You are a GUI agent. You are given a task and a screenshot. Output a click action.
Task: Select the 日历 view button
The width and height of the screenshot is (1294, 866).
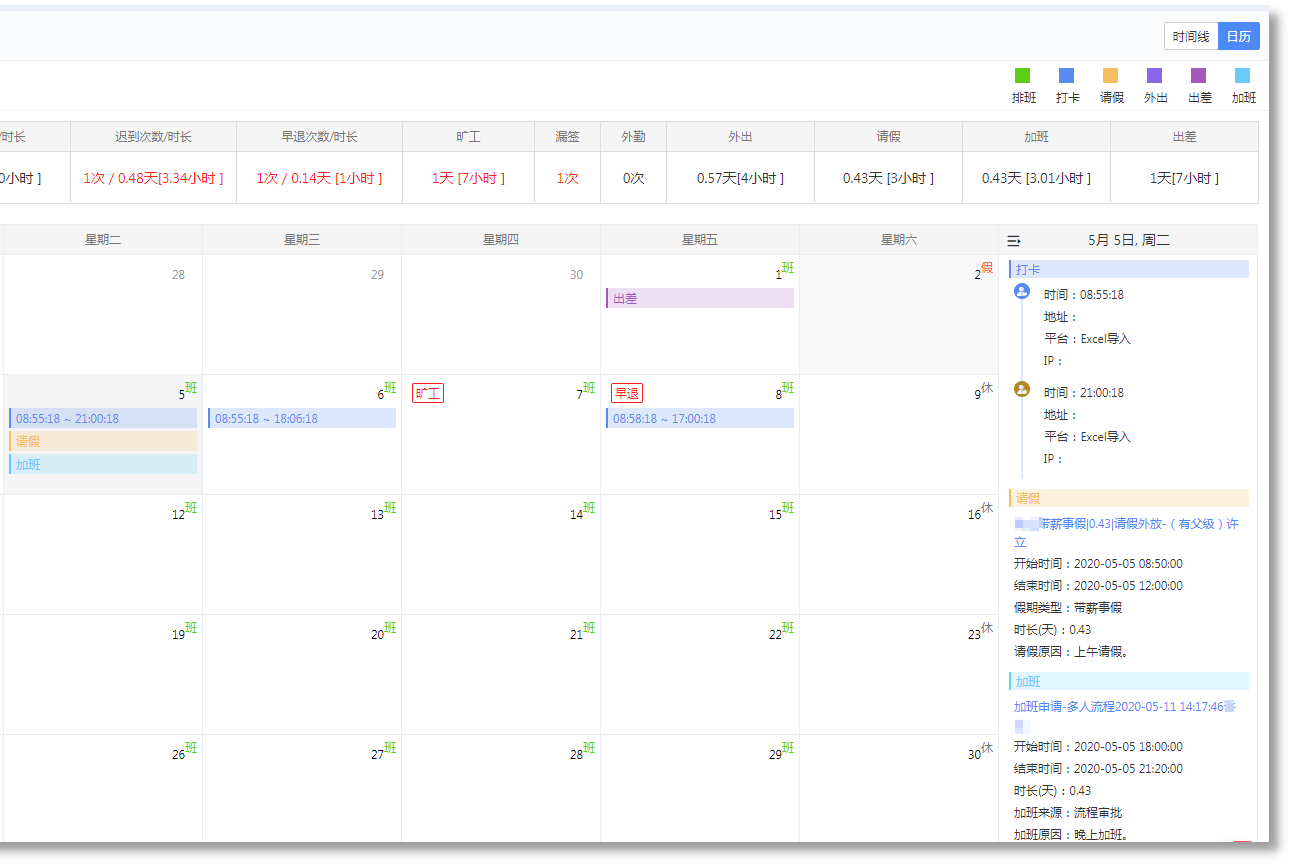1238,37
